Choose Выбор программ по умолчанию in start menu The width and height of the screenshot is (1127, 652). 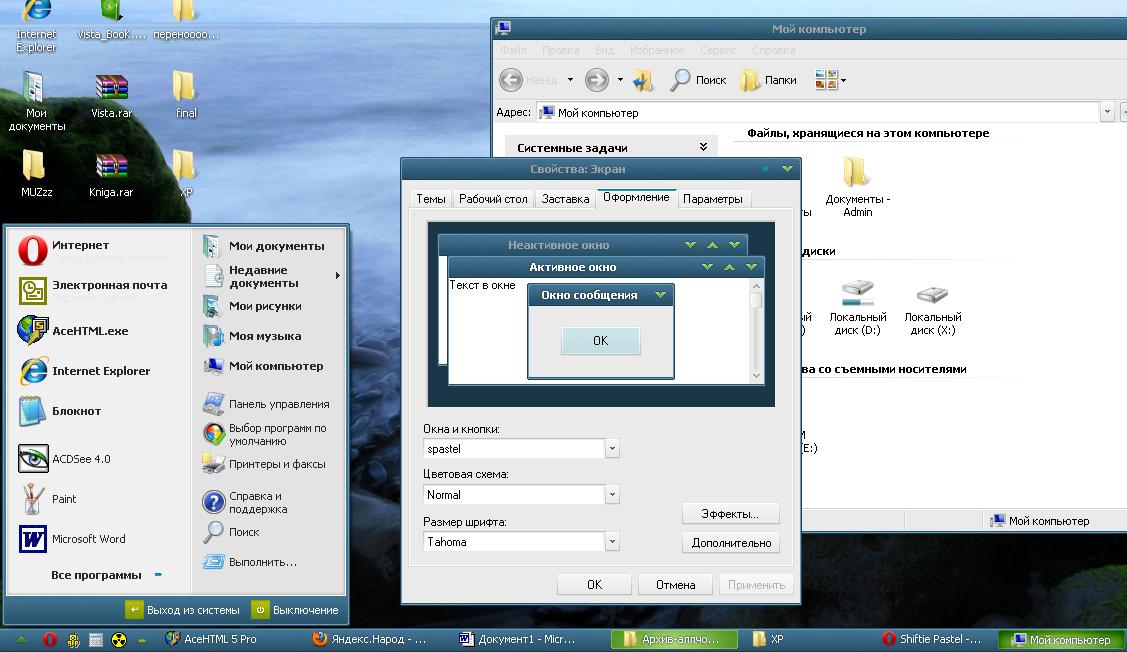pyautogui.click(x=264, y=434)
